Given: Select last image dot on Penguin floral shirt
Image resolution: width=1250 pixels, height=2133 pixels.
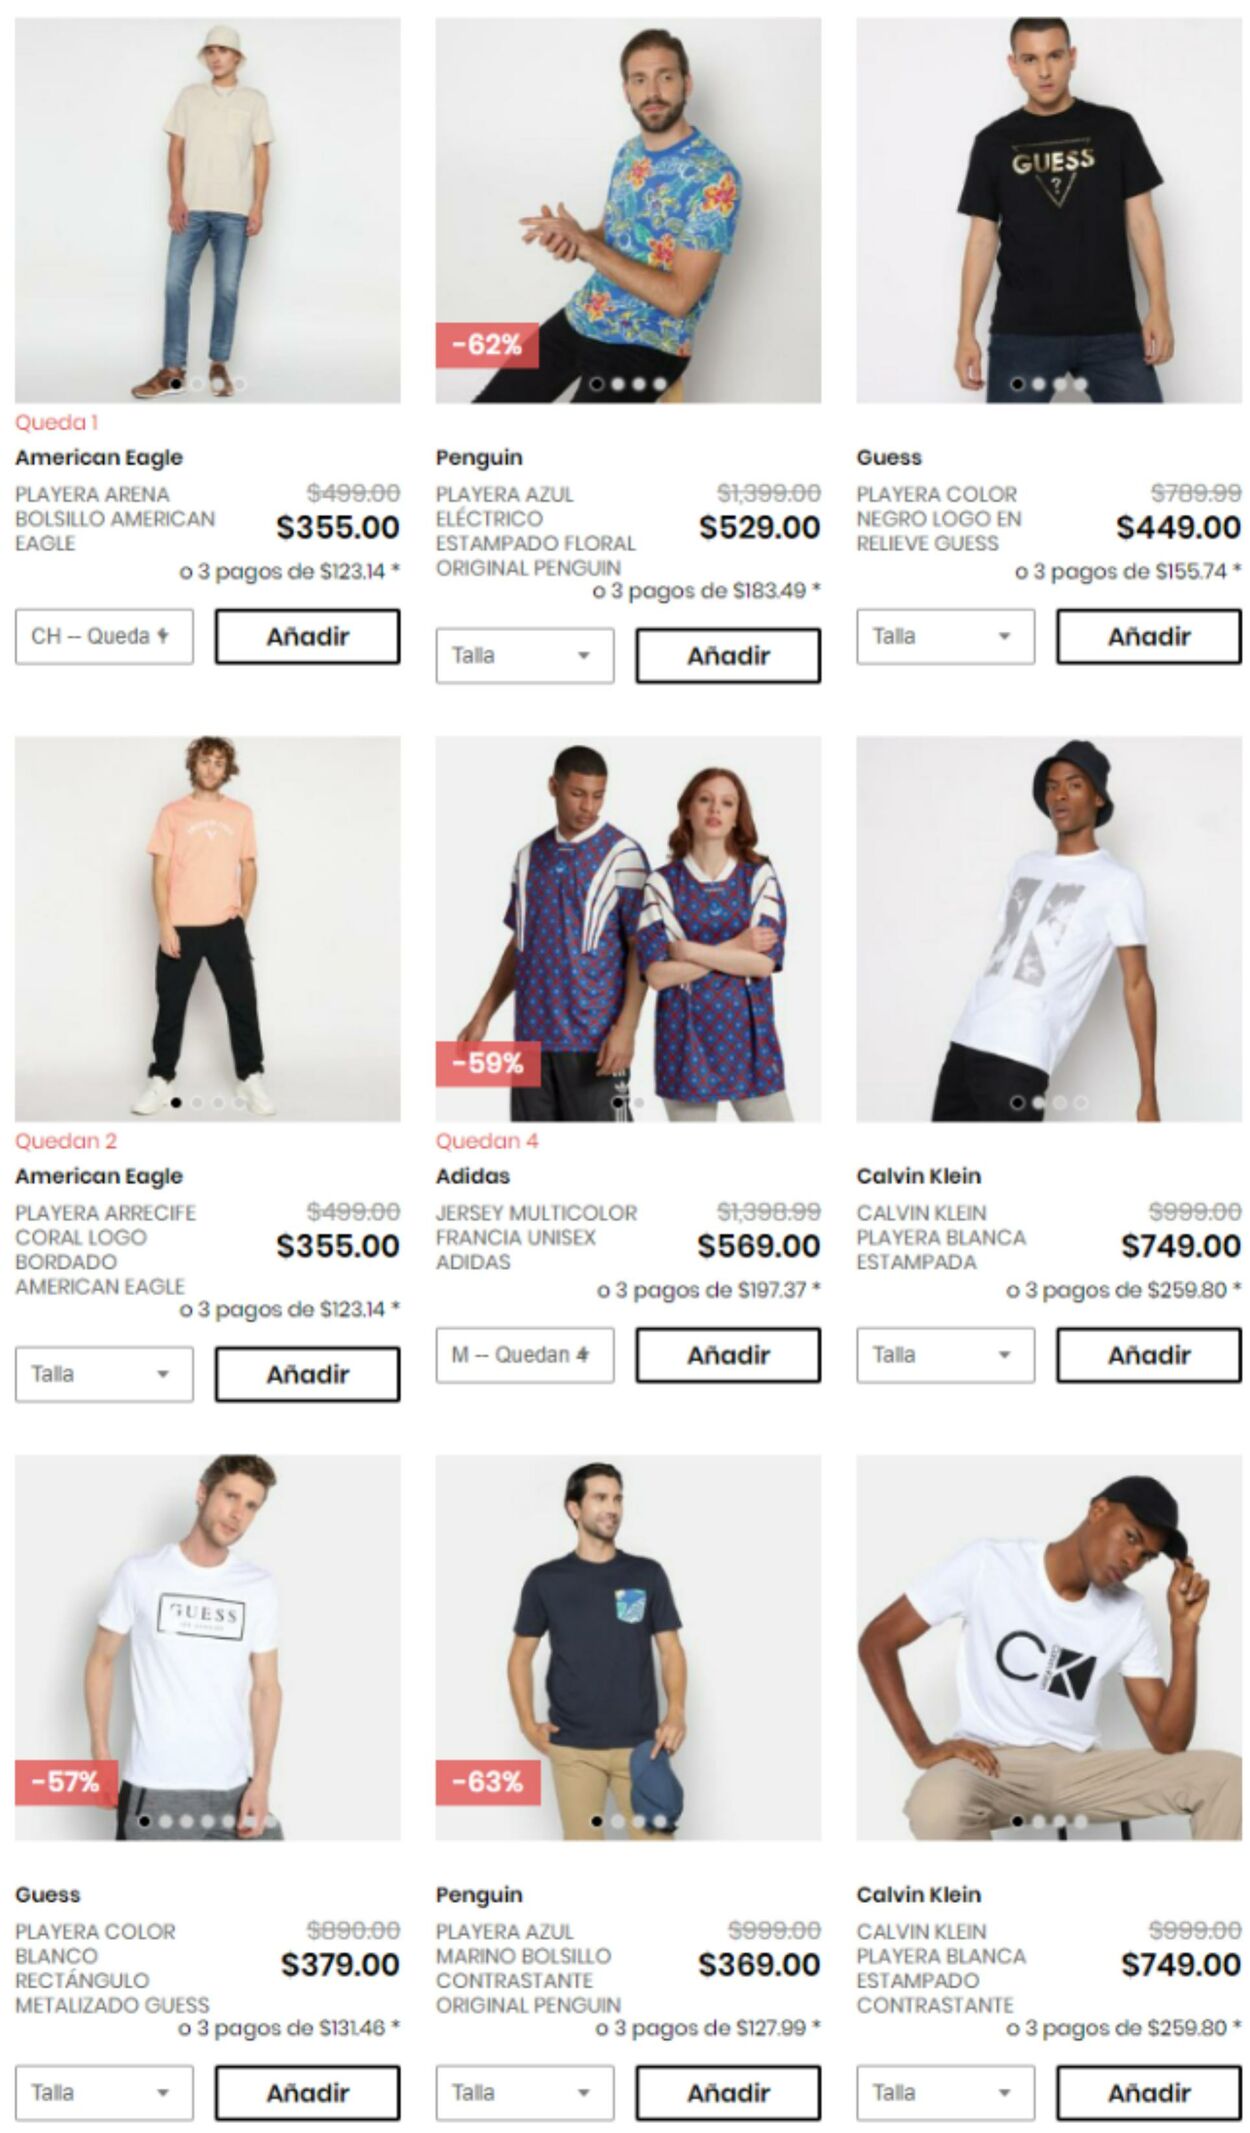Looking at the screenshot, I should coord(659,384).
